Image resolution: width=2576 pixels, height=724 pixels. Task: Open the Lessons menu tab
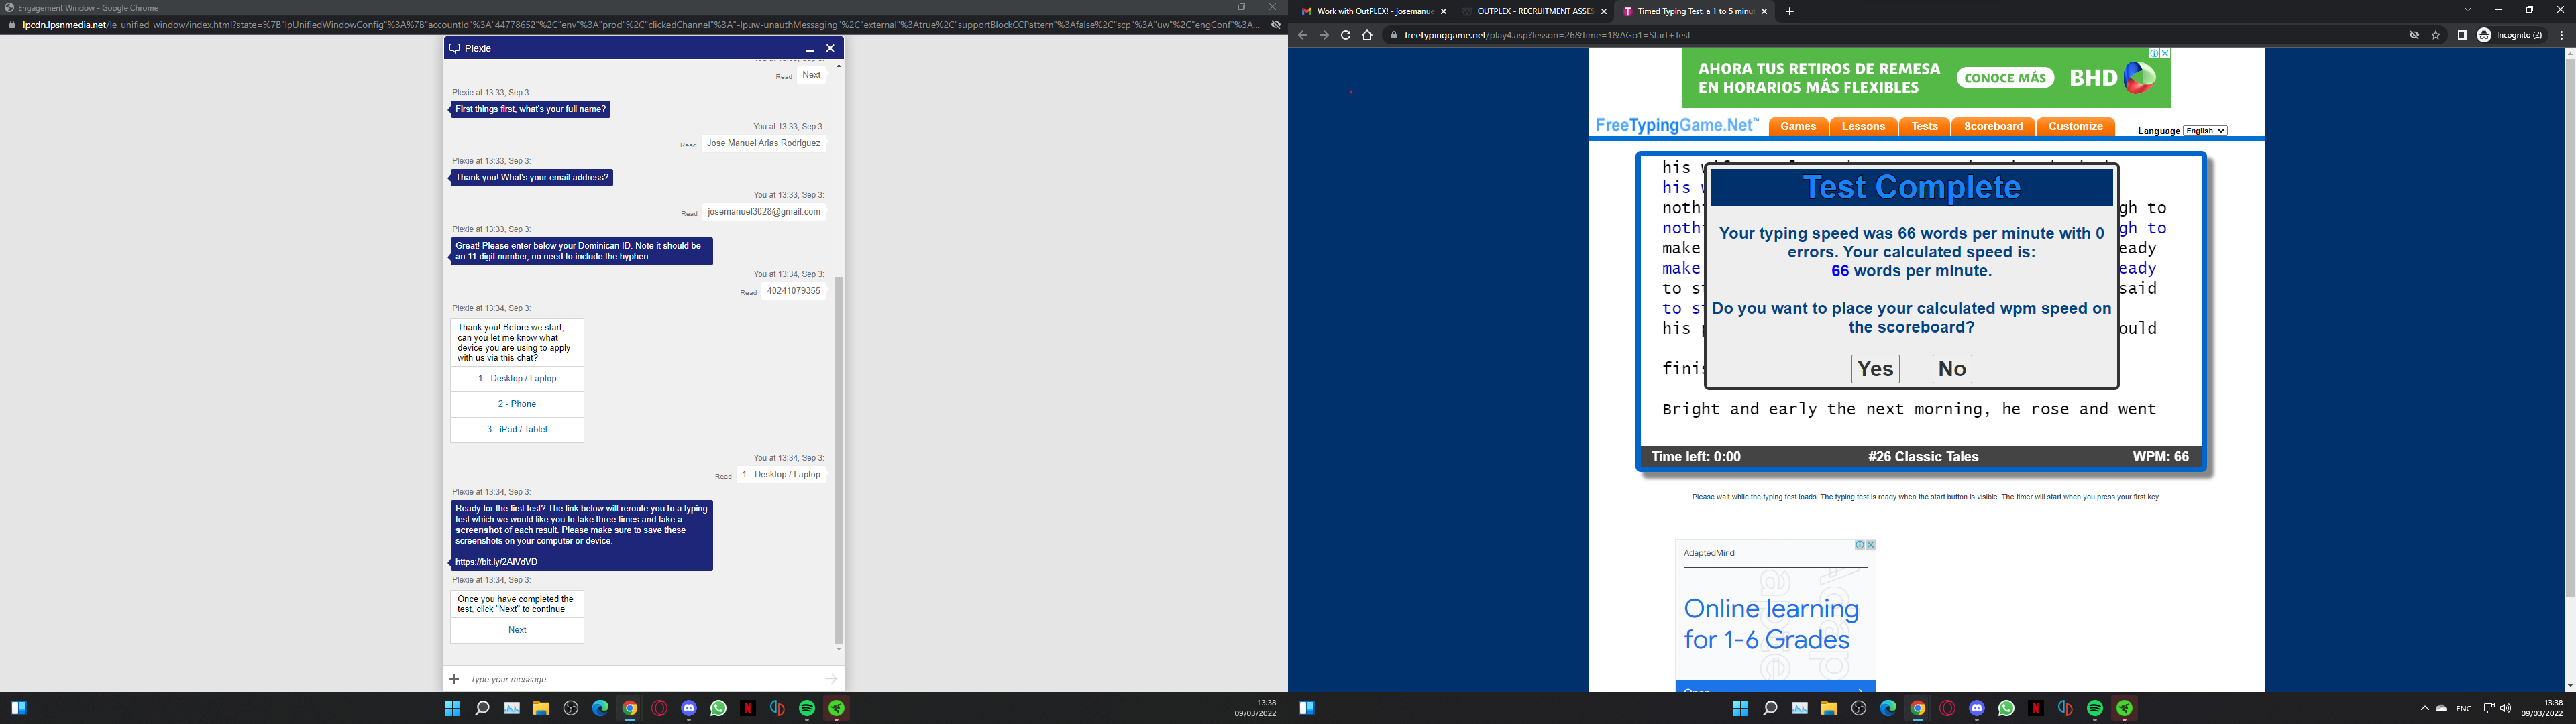tap(1863, 127)
